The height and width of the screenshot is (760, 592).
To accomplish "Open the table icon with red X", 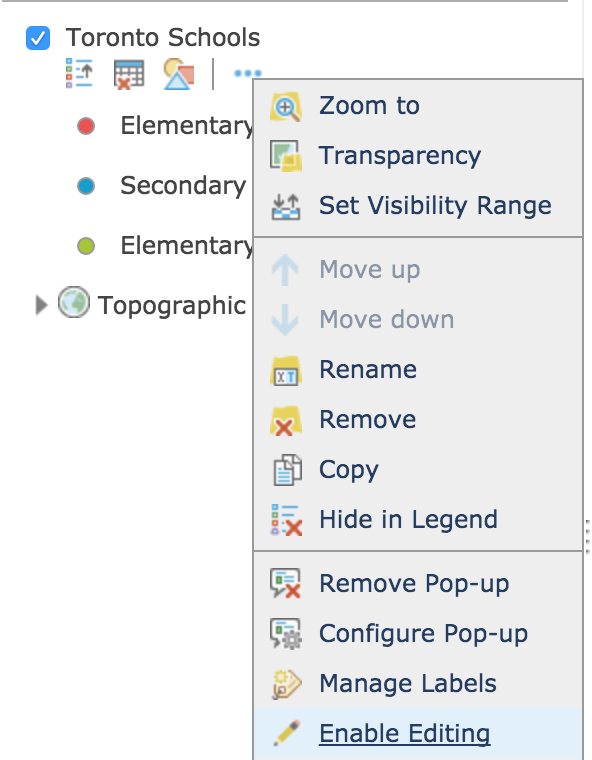I will pyautogui.click(x=129, y=74).
